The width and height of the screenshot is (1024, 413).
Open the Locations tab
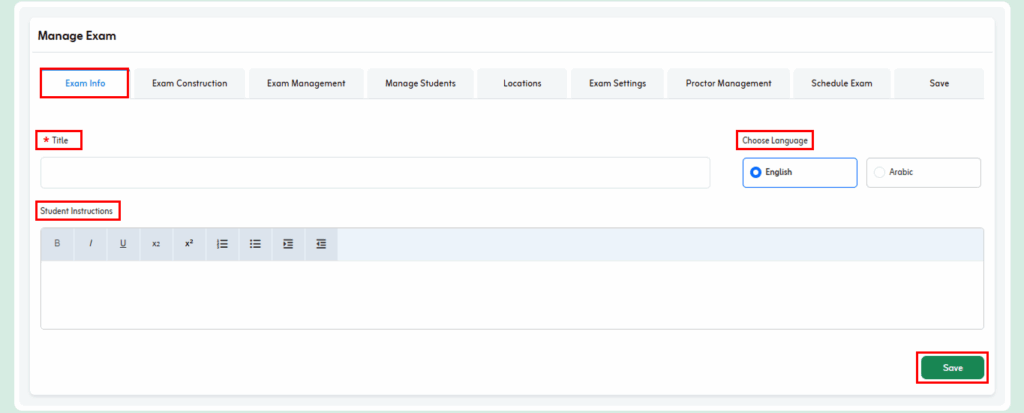522,83
